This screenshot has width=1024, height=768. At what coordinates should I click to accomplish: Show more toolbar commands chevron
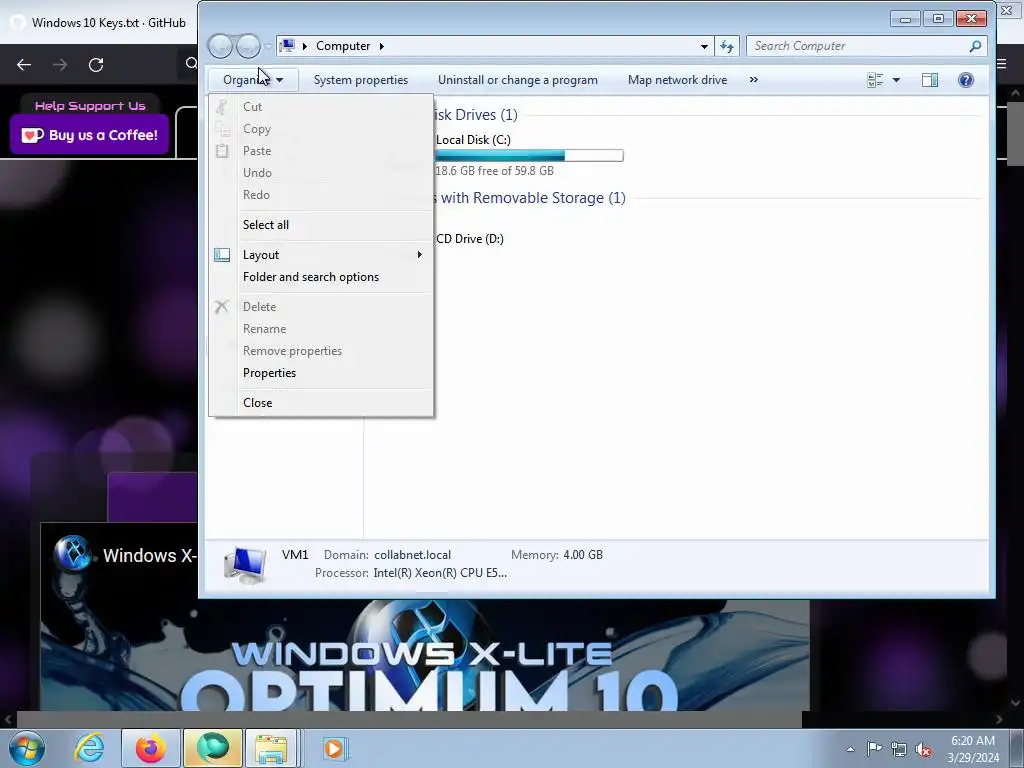[754, 80]
